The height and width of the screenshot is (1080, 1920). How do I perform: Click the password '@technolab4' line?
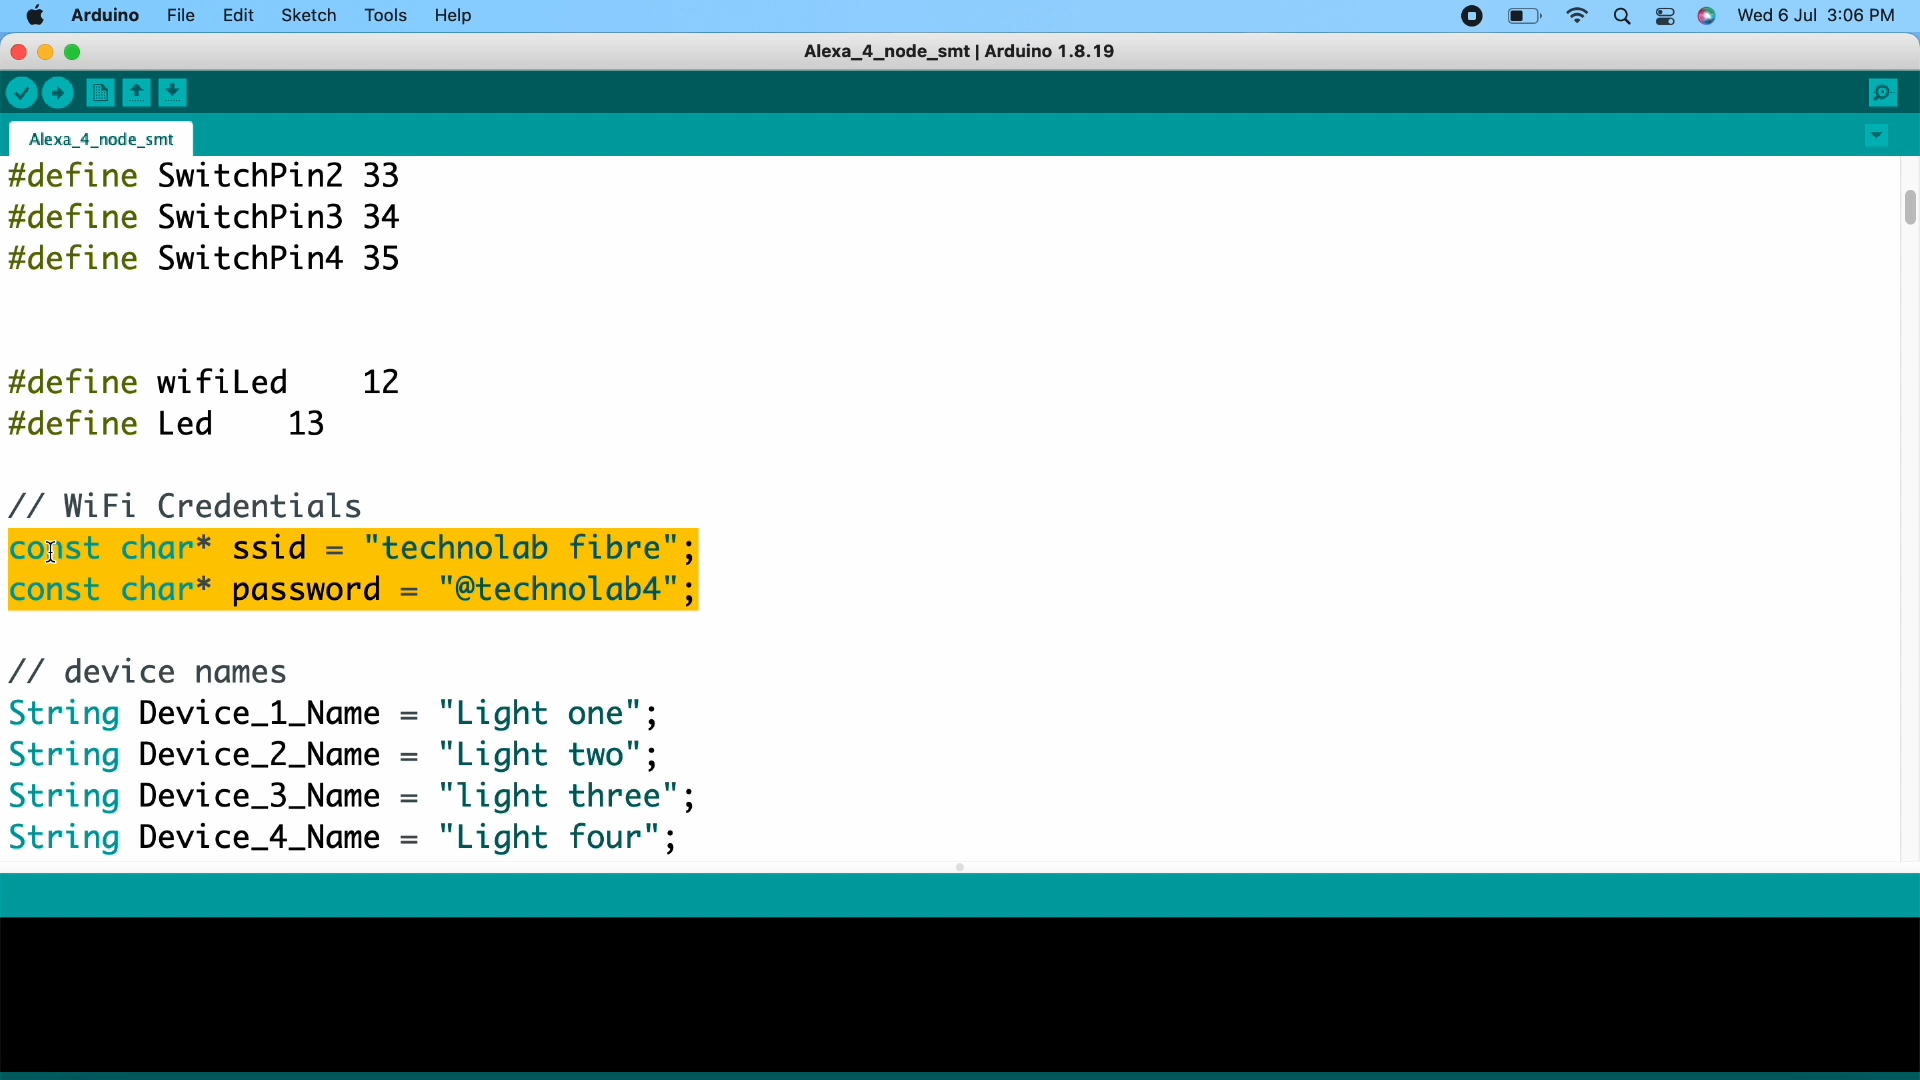coord(353,592)
